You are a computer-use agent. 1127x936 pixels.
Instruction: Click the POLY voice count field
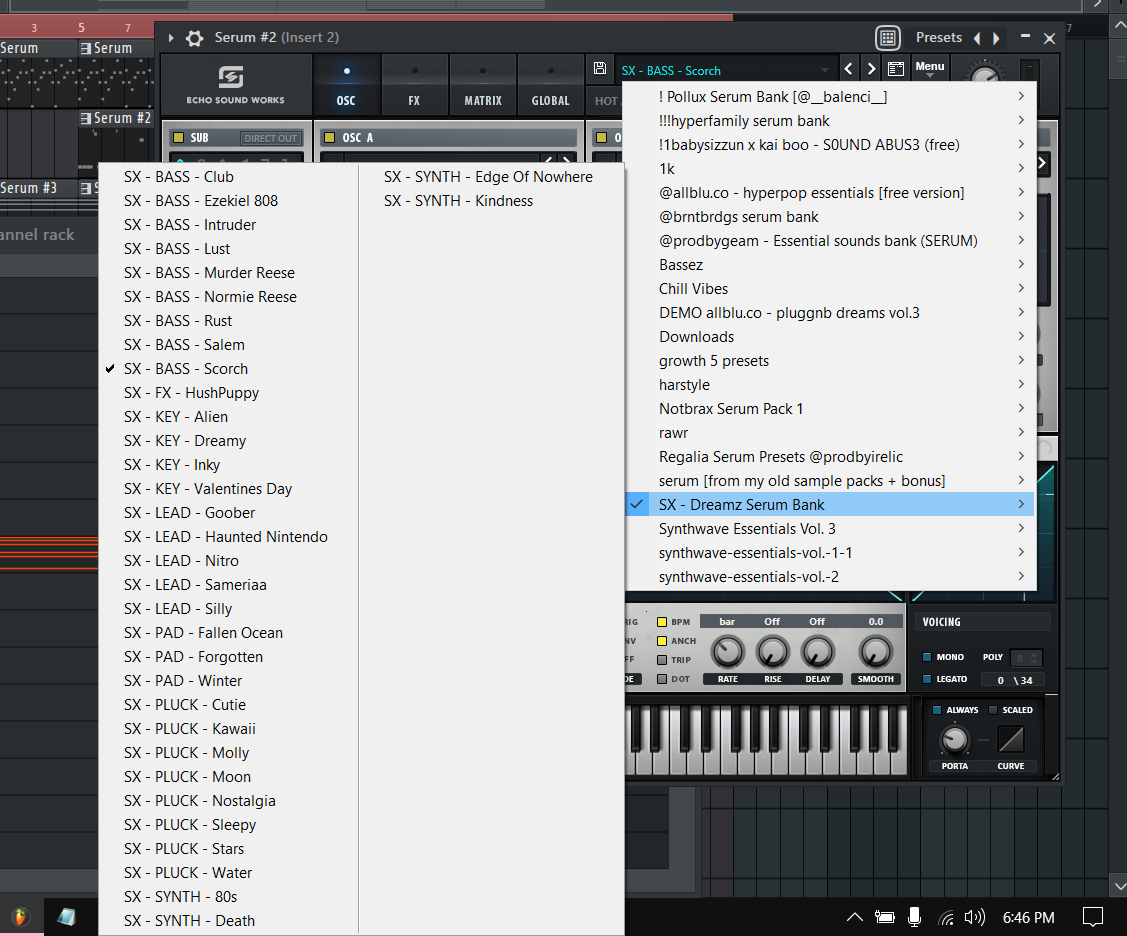tap(1026, 657)
